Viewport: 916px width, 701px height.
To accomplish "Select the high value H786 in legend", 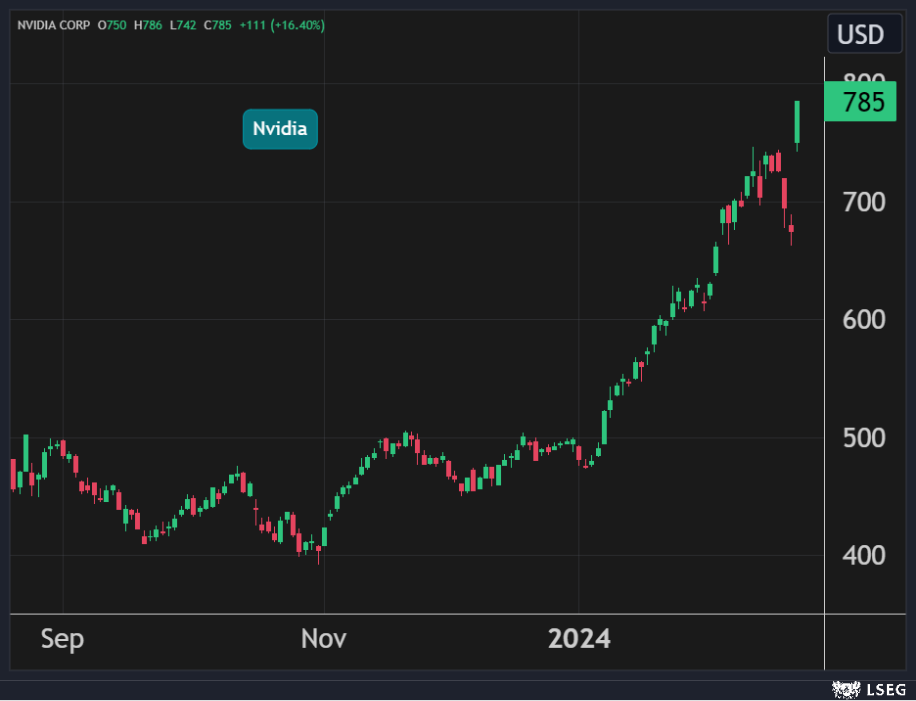I will click(x=147, y=25).
